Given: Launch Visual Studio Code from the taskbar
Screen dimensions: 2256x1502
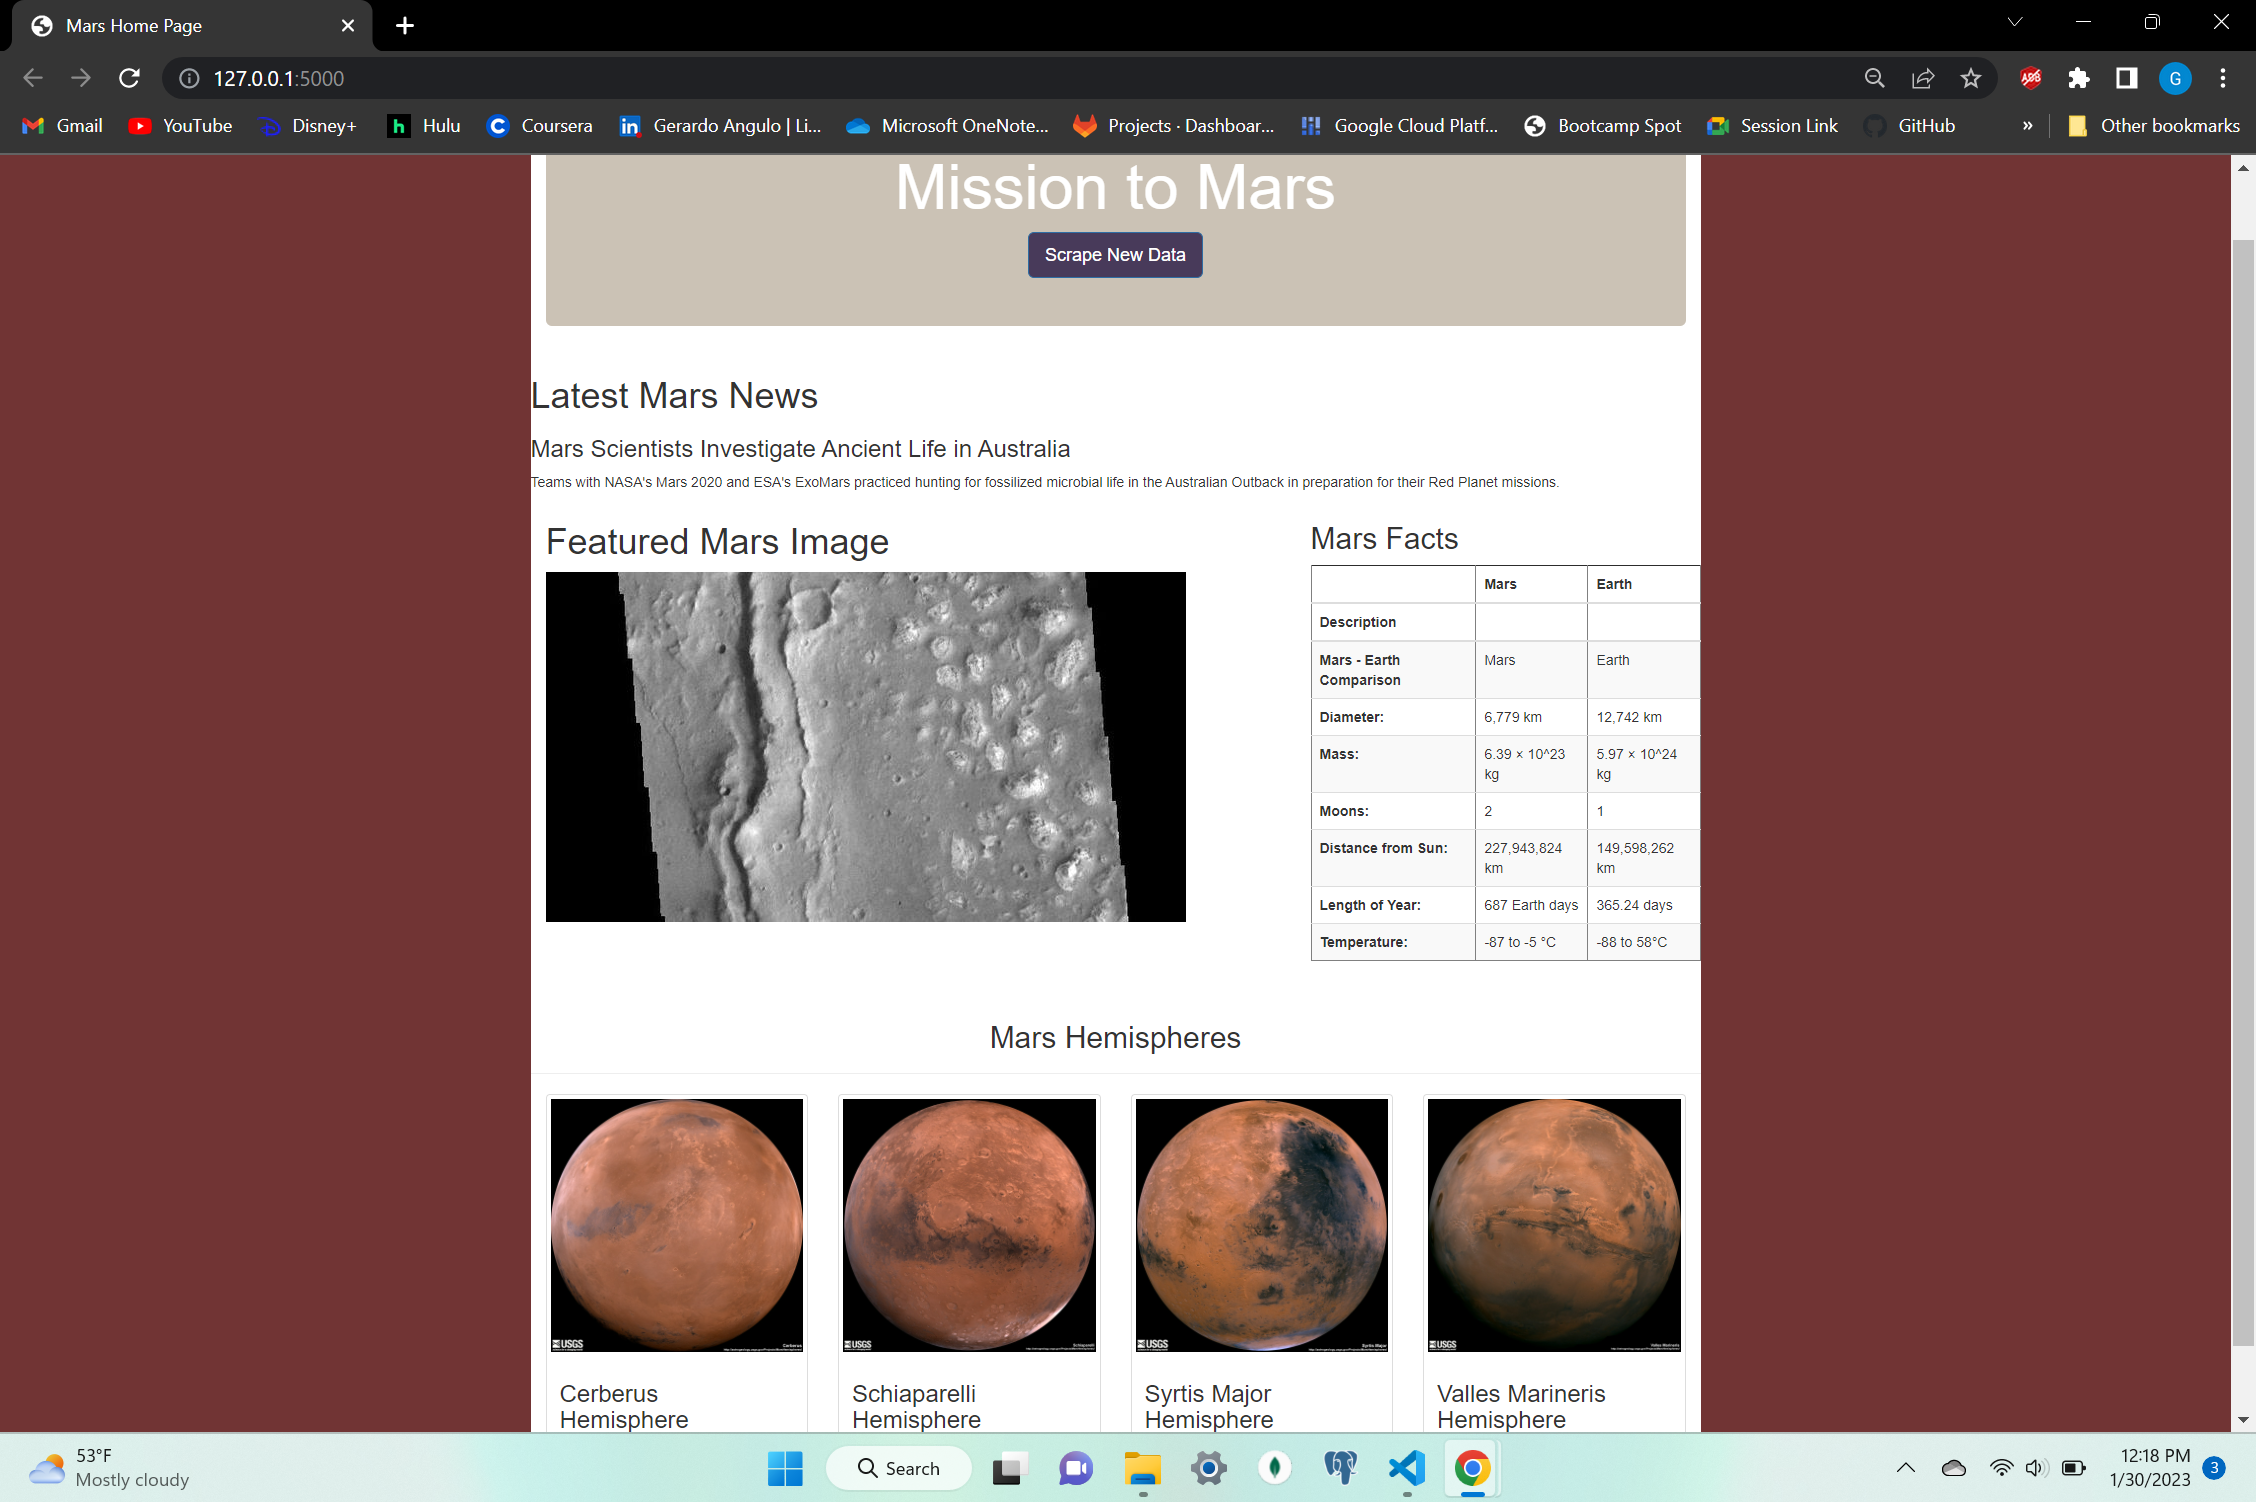Looking at the screenshot, I should click(1405, 1468).
